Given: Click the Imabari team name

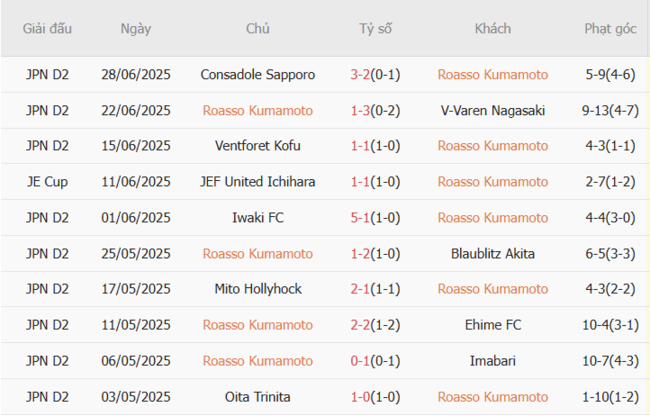Looking at the screenshot, I should tap(493, 362).
